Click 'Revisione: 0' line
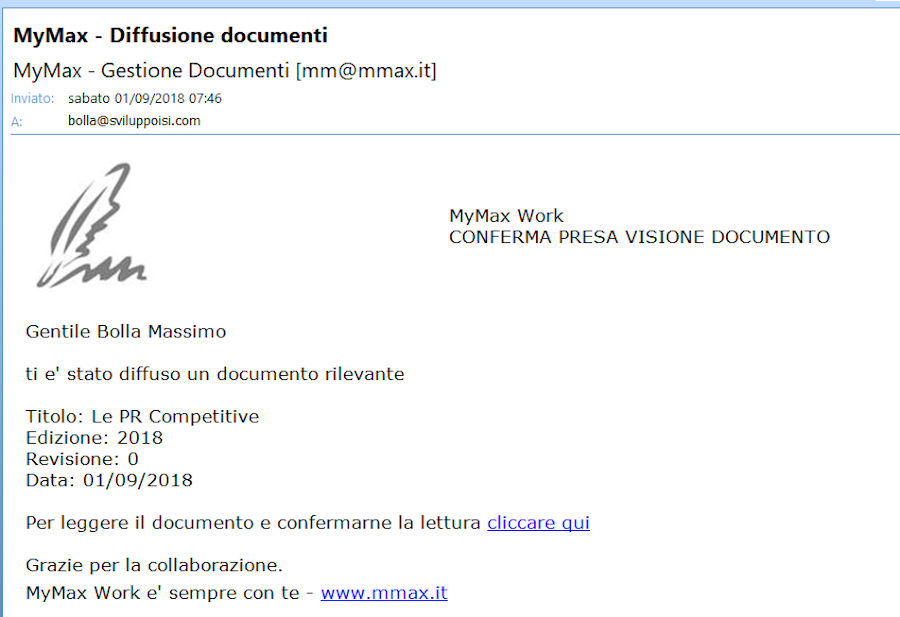The height and width of the screenshot is (617, 900). (82, 459)
